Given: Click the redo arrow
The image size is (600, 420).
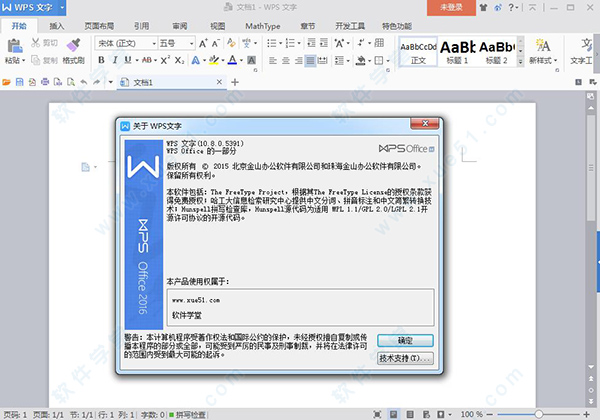Looking at the screenshot, I should click(96, 82).
